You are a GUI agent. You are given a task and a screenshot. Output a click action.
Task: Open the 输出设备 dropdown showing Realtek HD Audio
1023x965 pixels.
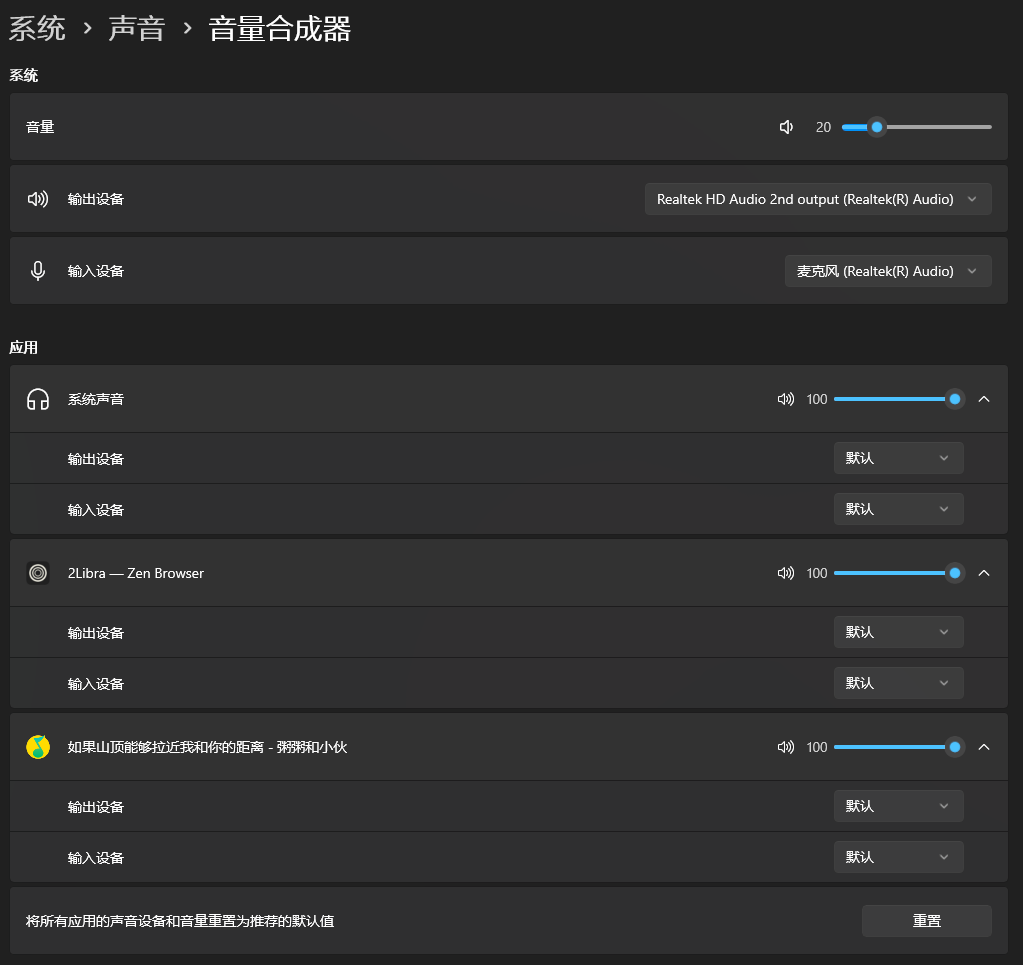[x=817, y=198]
